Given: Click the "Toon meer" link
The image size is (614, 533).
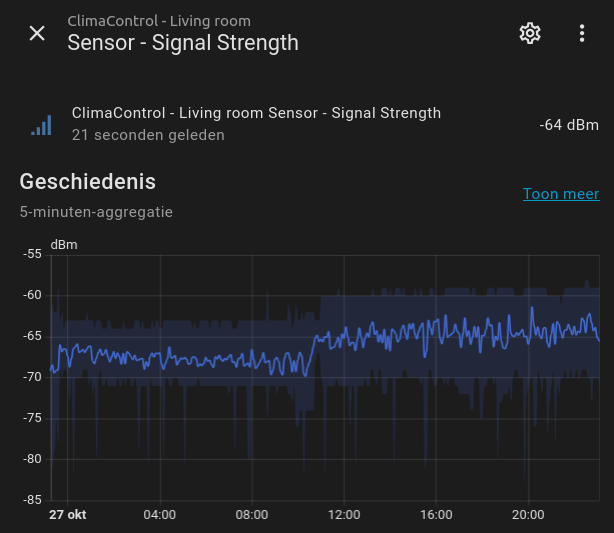Looking at the screenshot, I should coord(560,194).
